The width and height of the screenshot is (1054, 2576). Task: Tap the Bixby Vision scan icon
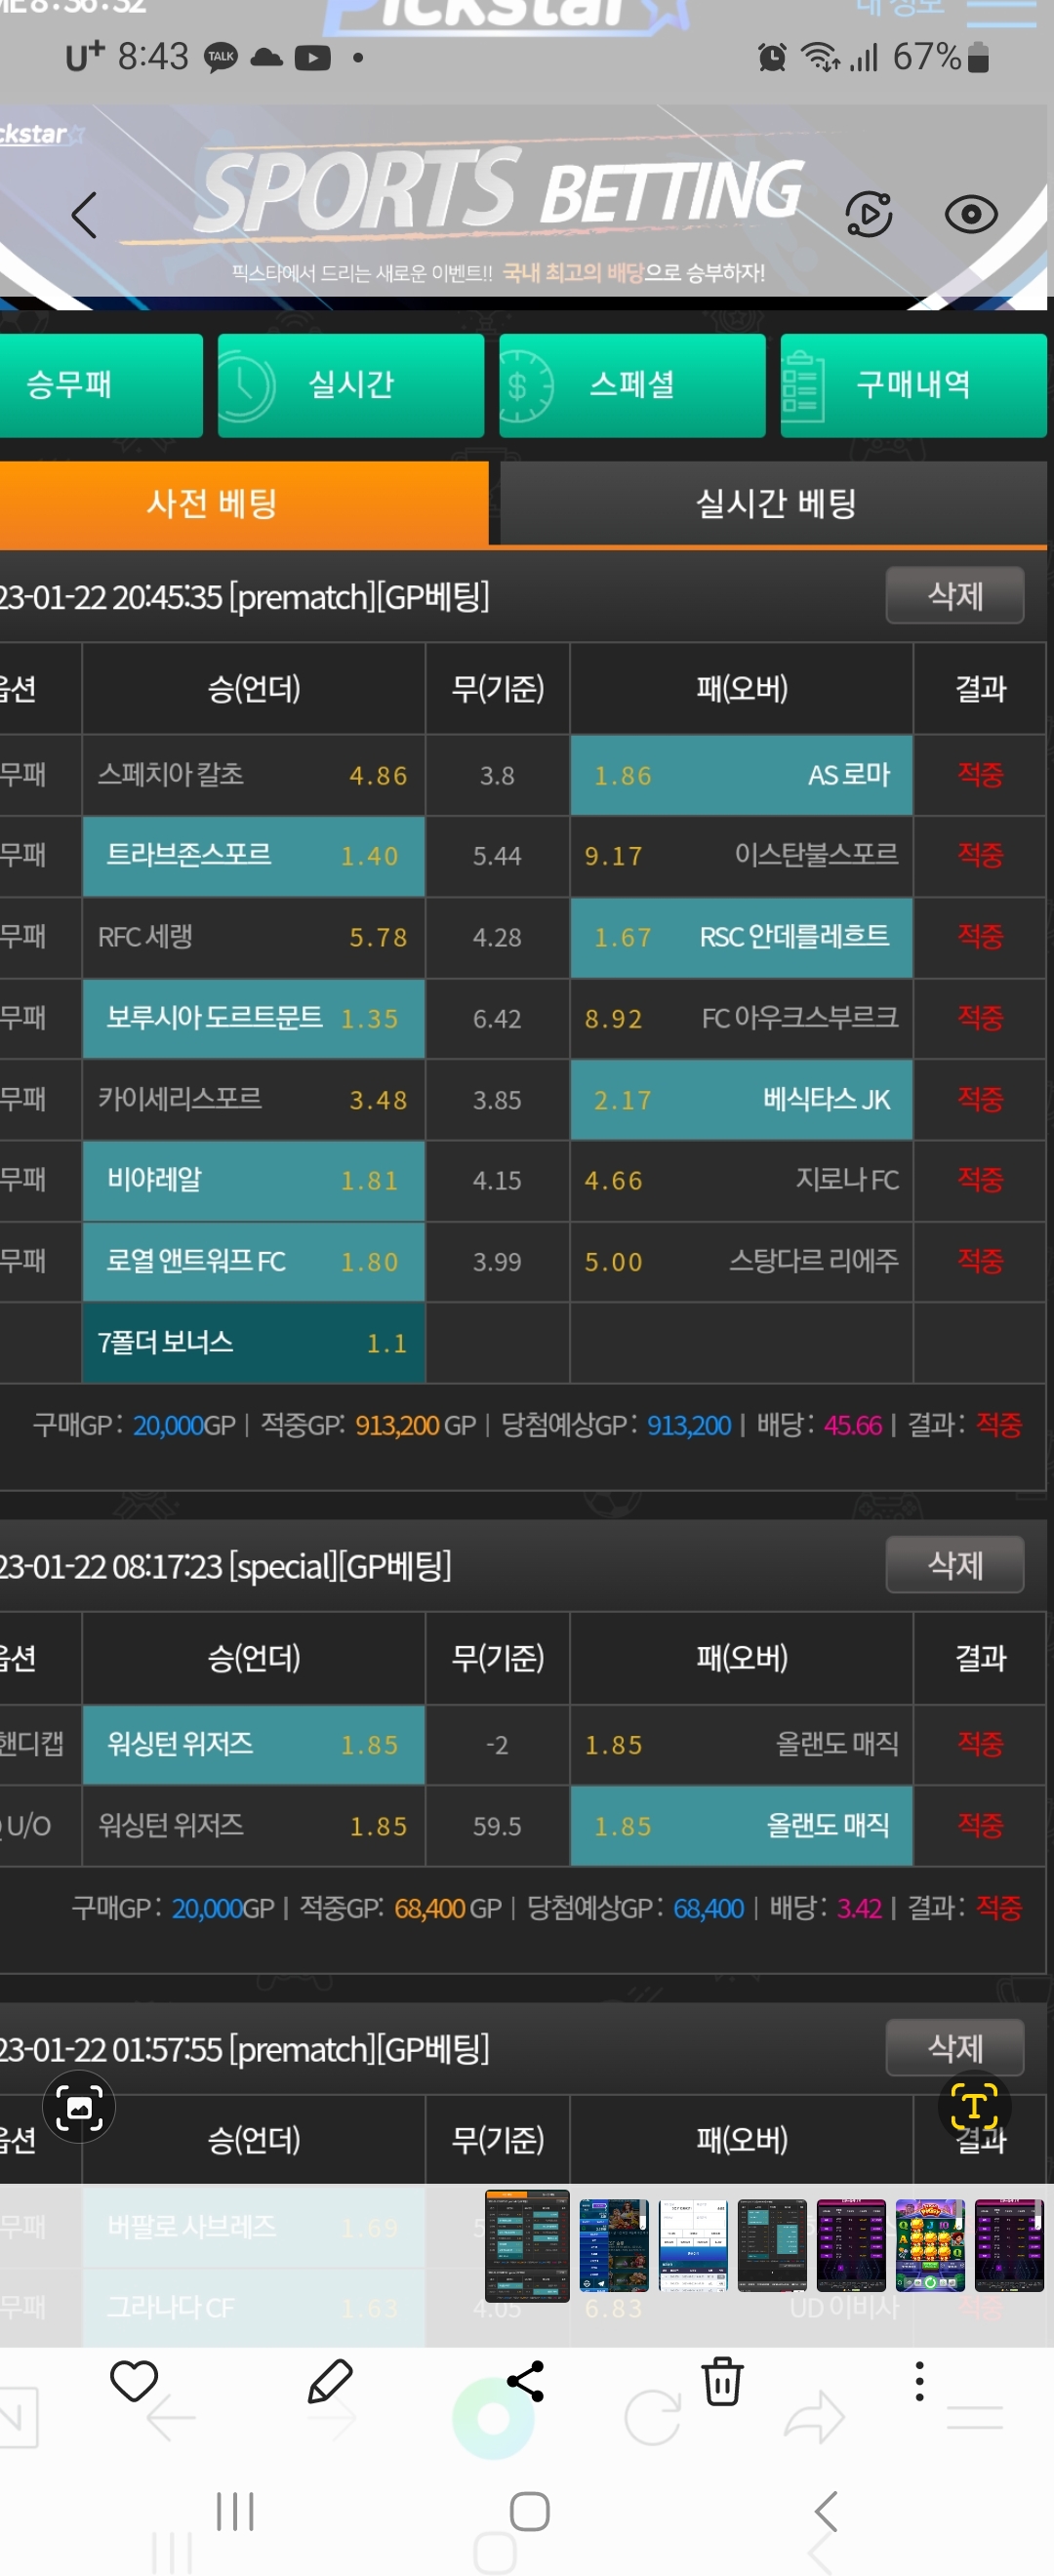79,2107
